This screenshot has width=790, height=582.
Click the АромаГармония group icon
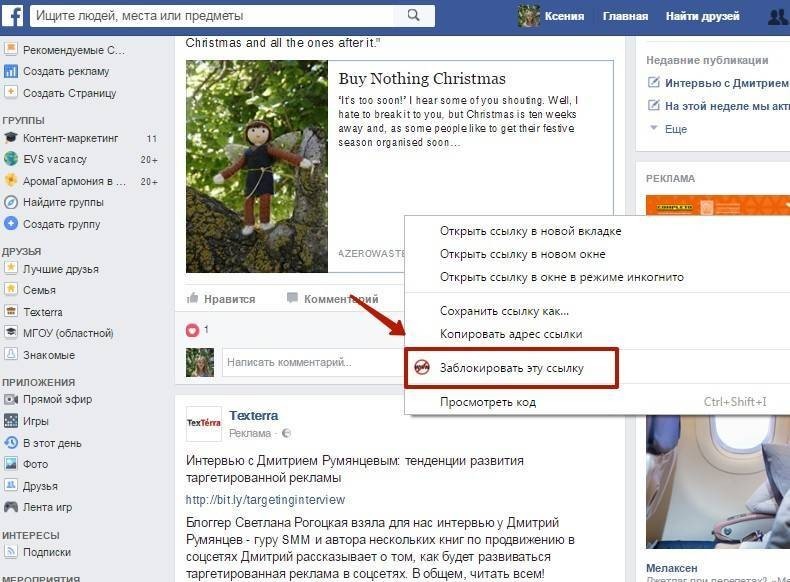[x=11, y=180]
